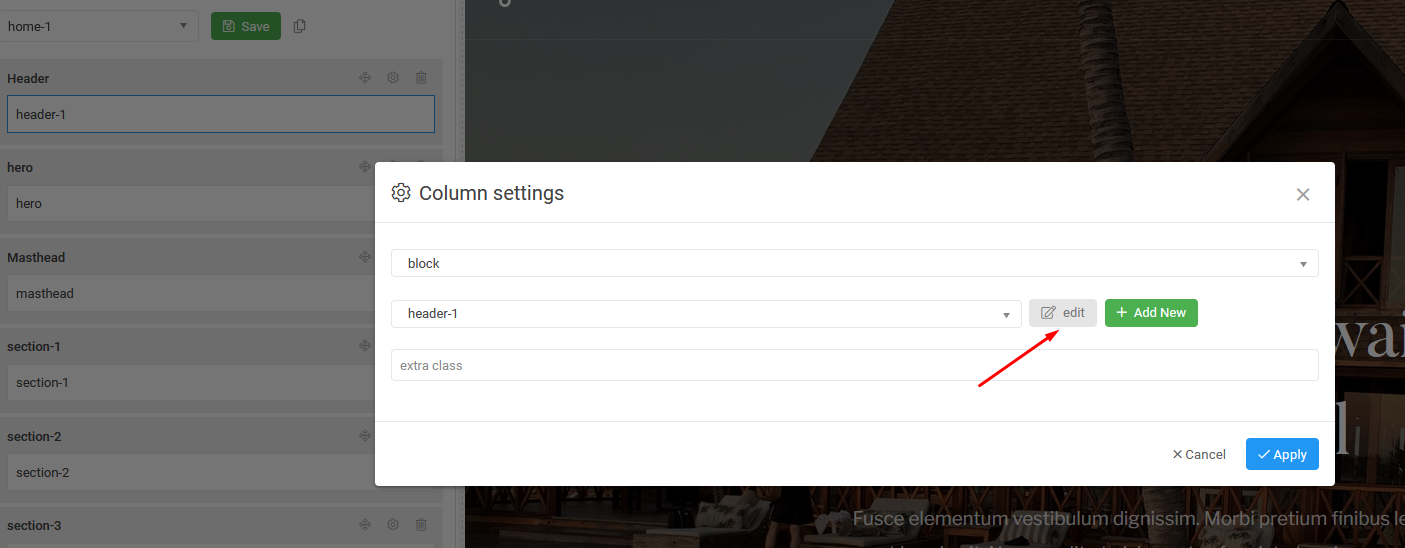The width and height of the screenshot is (1405, 548).
Task: Click the Add New button
Action: [x=1151, y=313]
